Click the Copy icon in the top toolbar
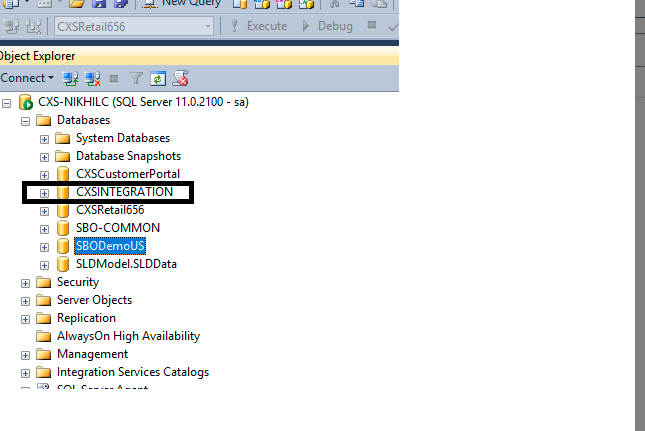 pos(357,4)
